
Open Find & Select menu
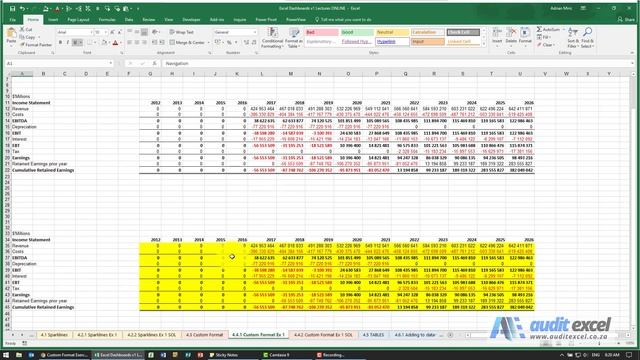pyautogui.click(x=587, y=38)
